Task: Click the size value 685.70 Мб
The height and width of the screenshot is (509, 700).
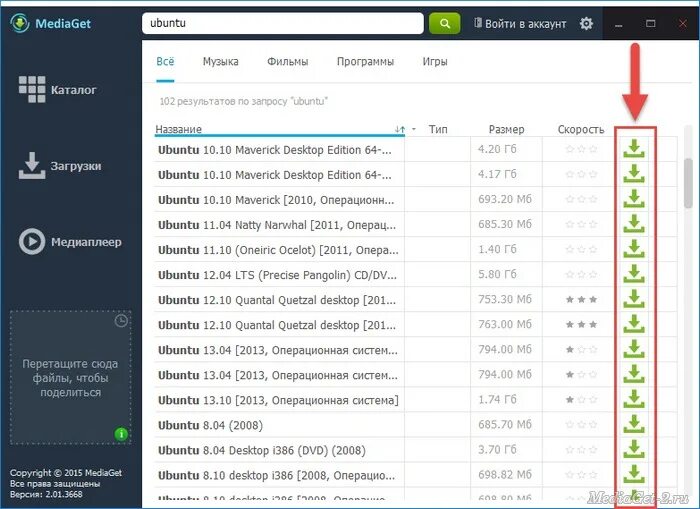Action: pyautogui.click(x=505, y=424)
